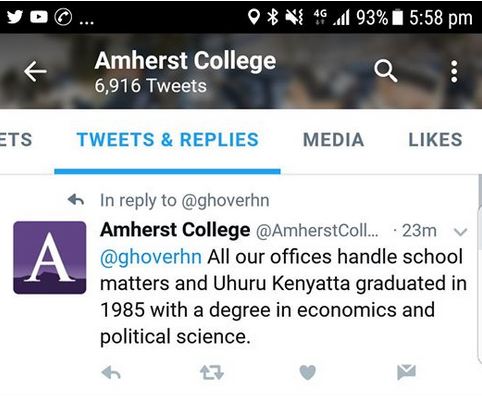Switch to the Media tab

[333, 140]
